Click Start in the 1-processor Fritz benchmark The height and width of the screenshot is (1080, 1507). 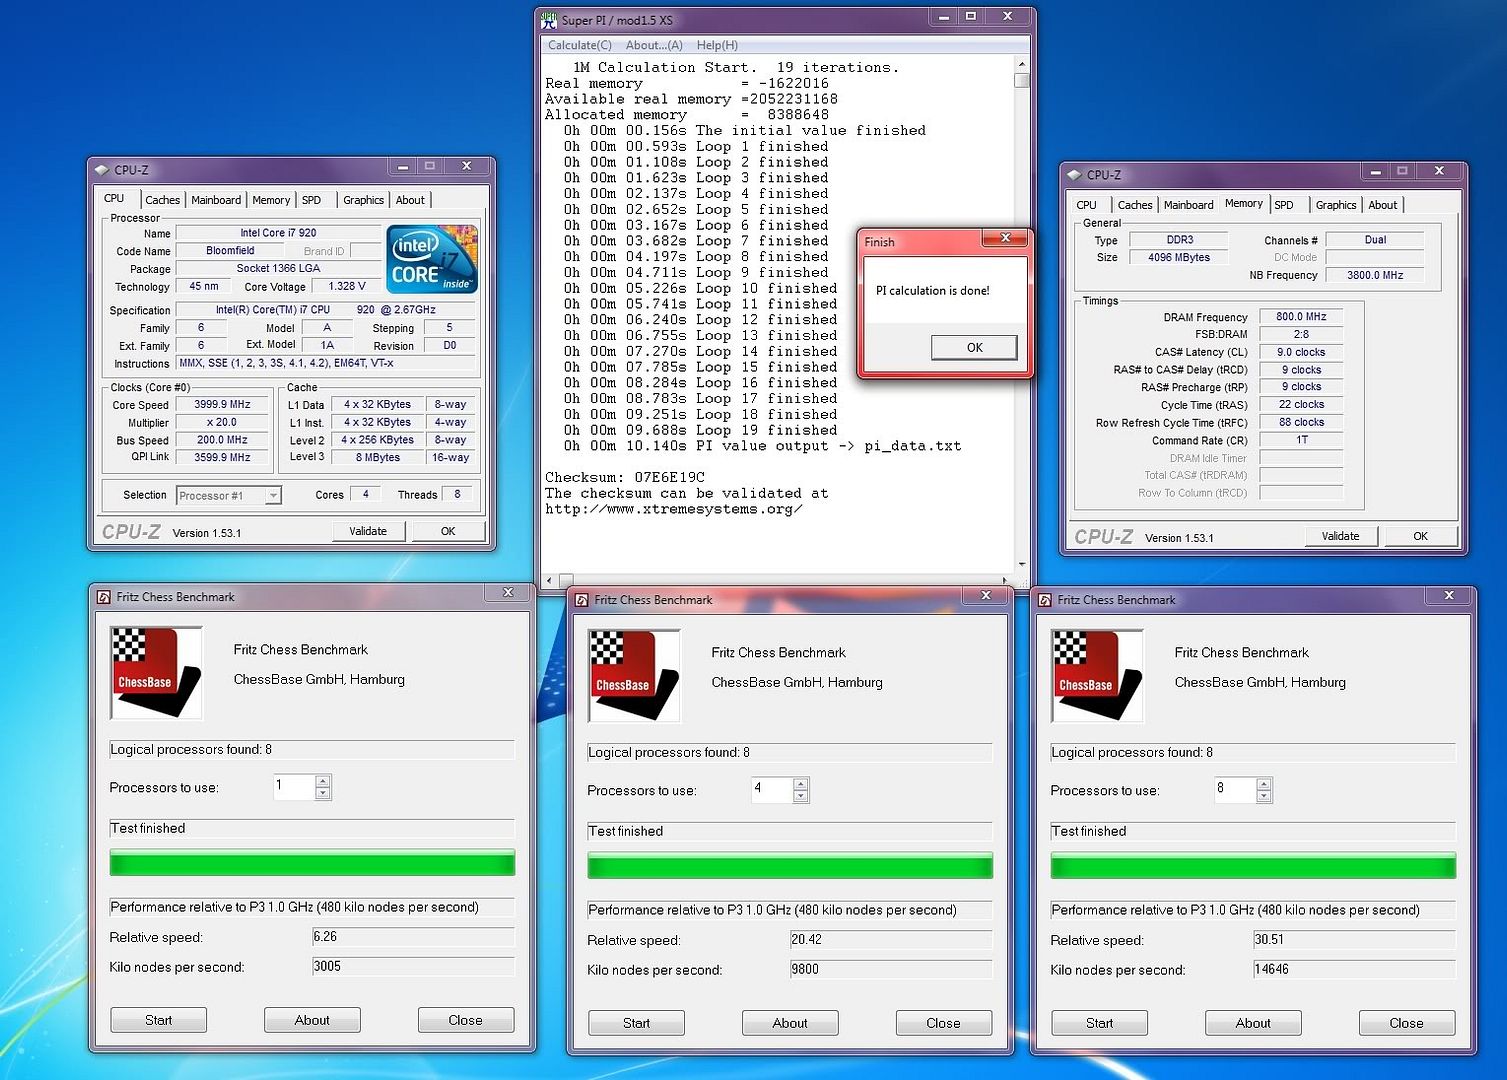(159, 1020)
